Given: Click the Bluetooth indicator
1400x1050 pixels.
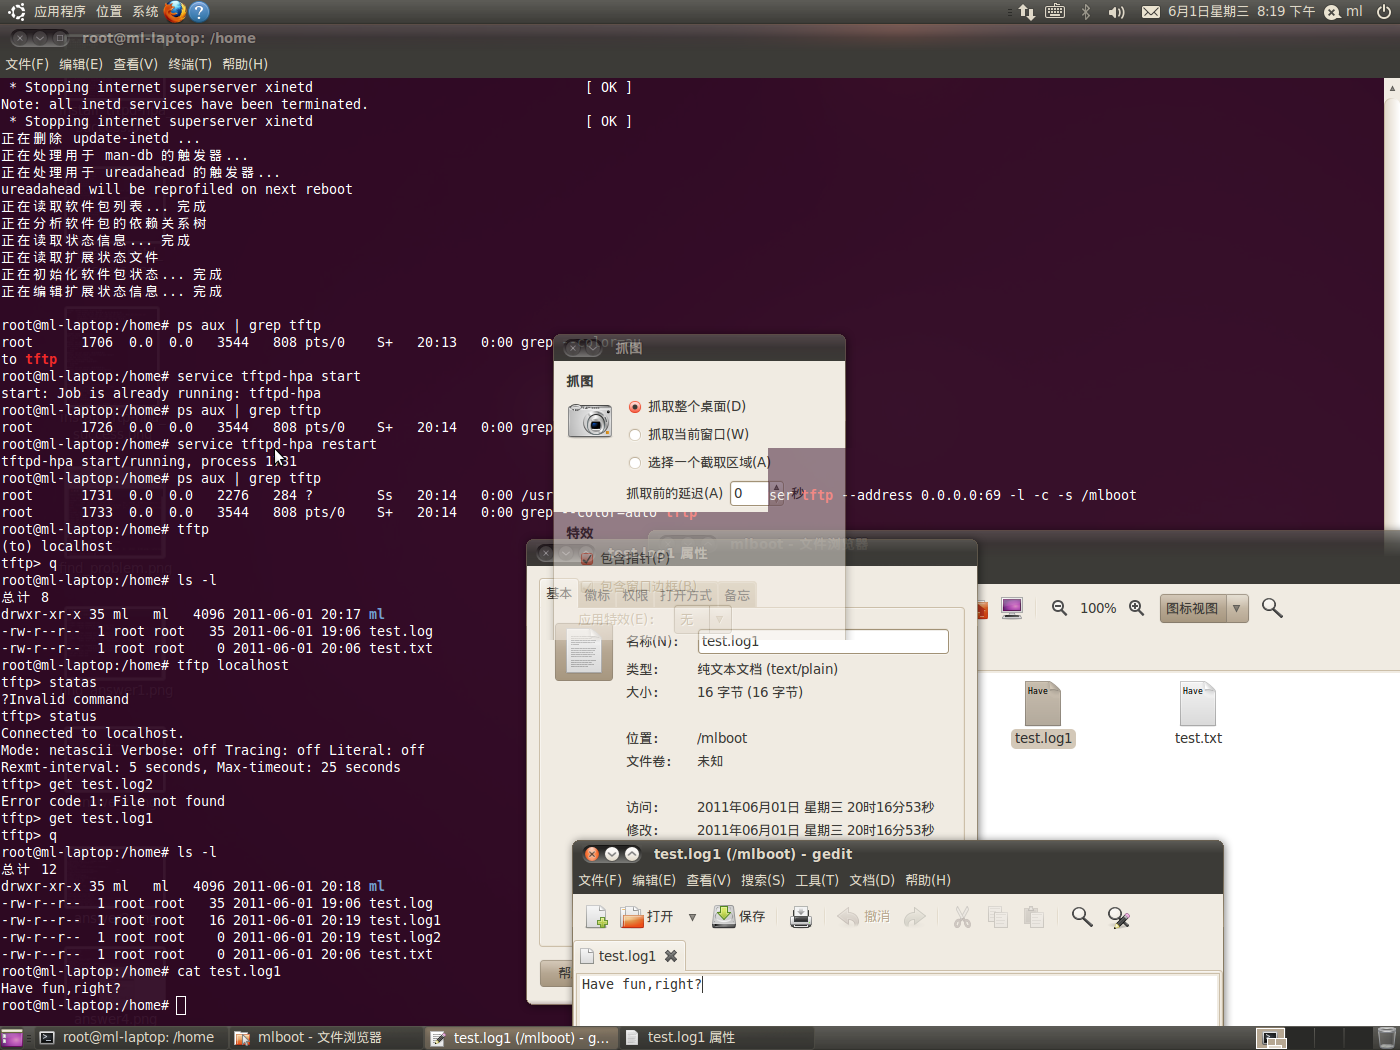Looking at the screenshot, I should (1086, 12).
